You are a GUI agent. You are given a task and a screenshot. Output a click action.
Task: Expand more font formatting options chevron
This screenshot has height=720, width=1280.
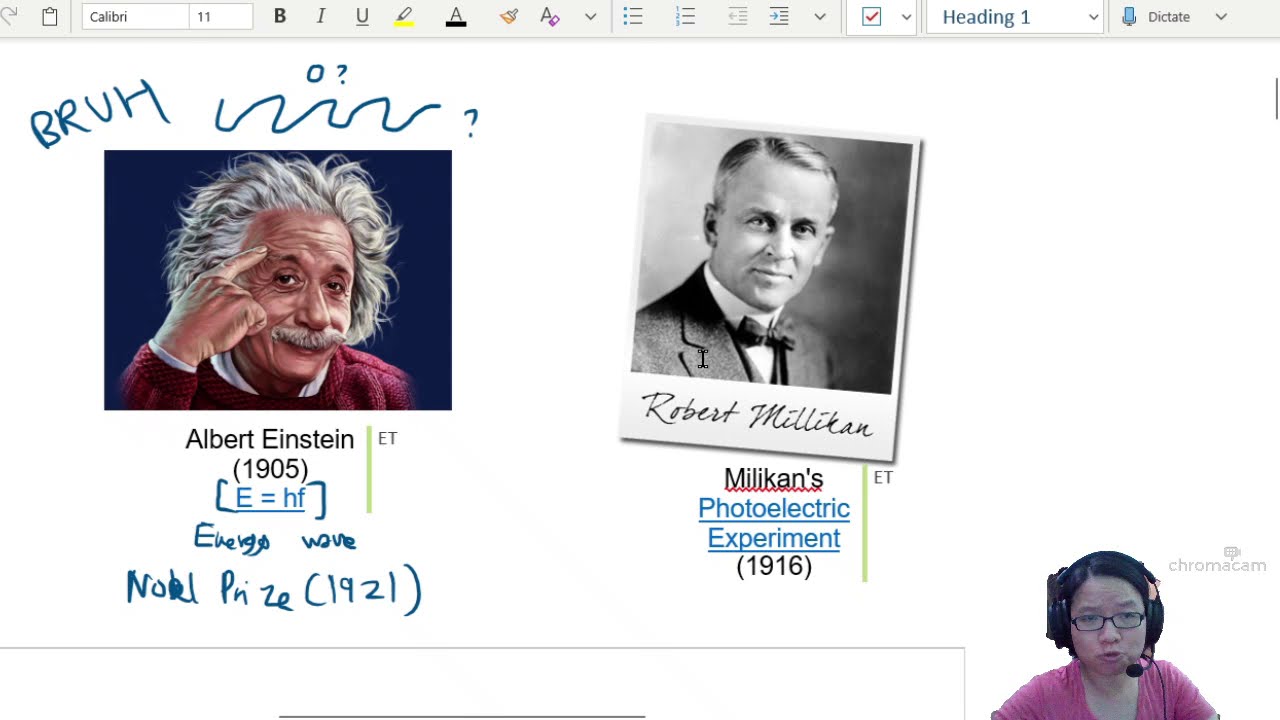590,16
